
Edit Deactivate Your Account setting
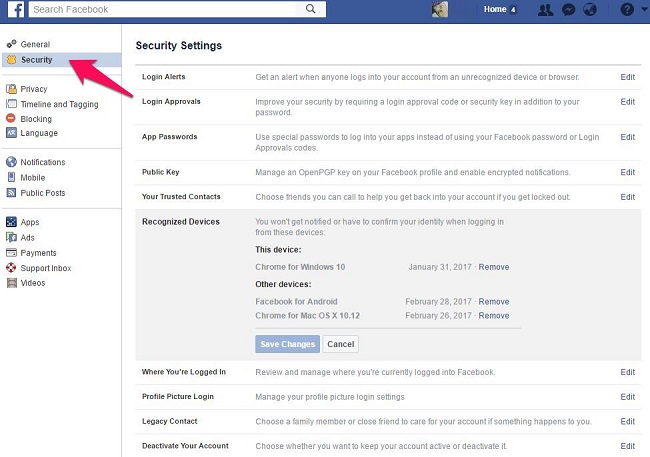click(628, 446)
